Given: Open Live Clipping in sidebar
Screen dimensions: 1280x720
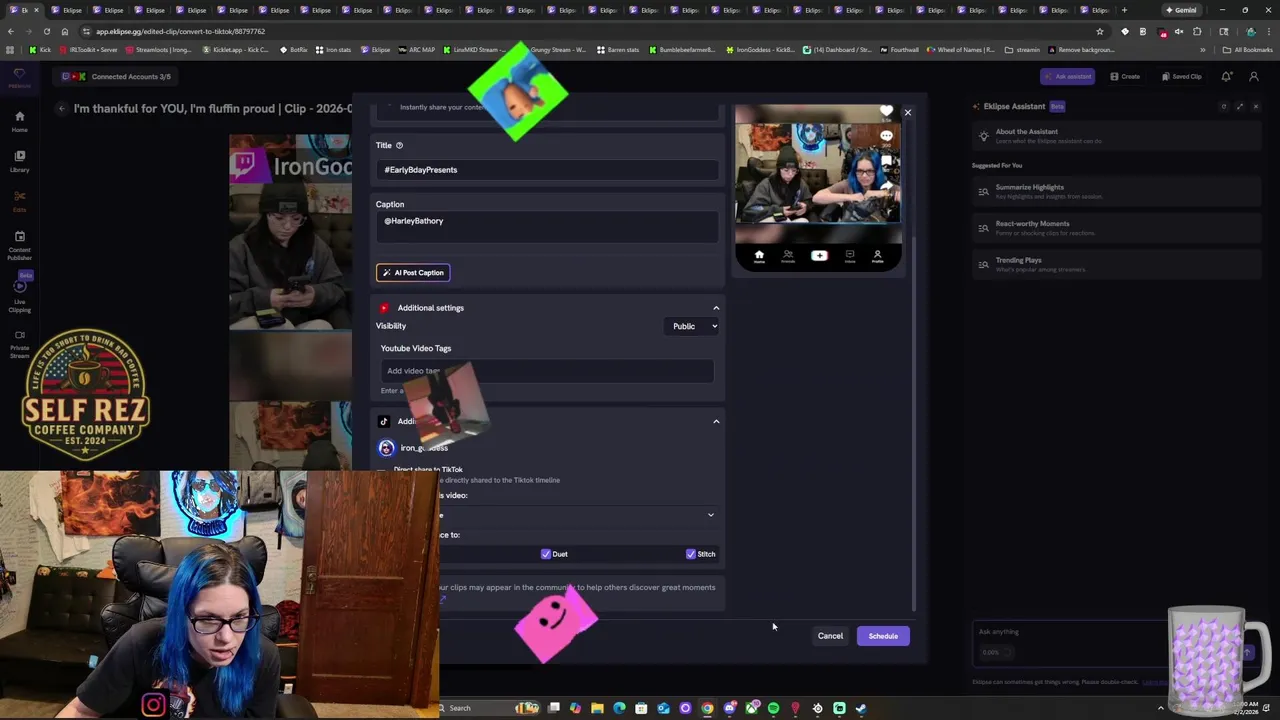Looking at the screenshot, I should click(x=19, y=295).
